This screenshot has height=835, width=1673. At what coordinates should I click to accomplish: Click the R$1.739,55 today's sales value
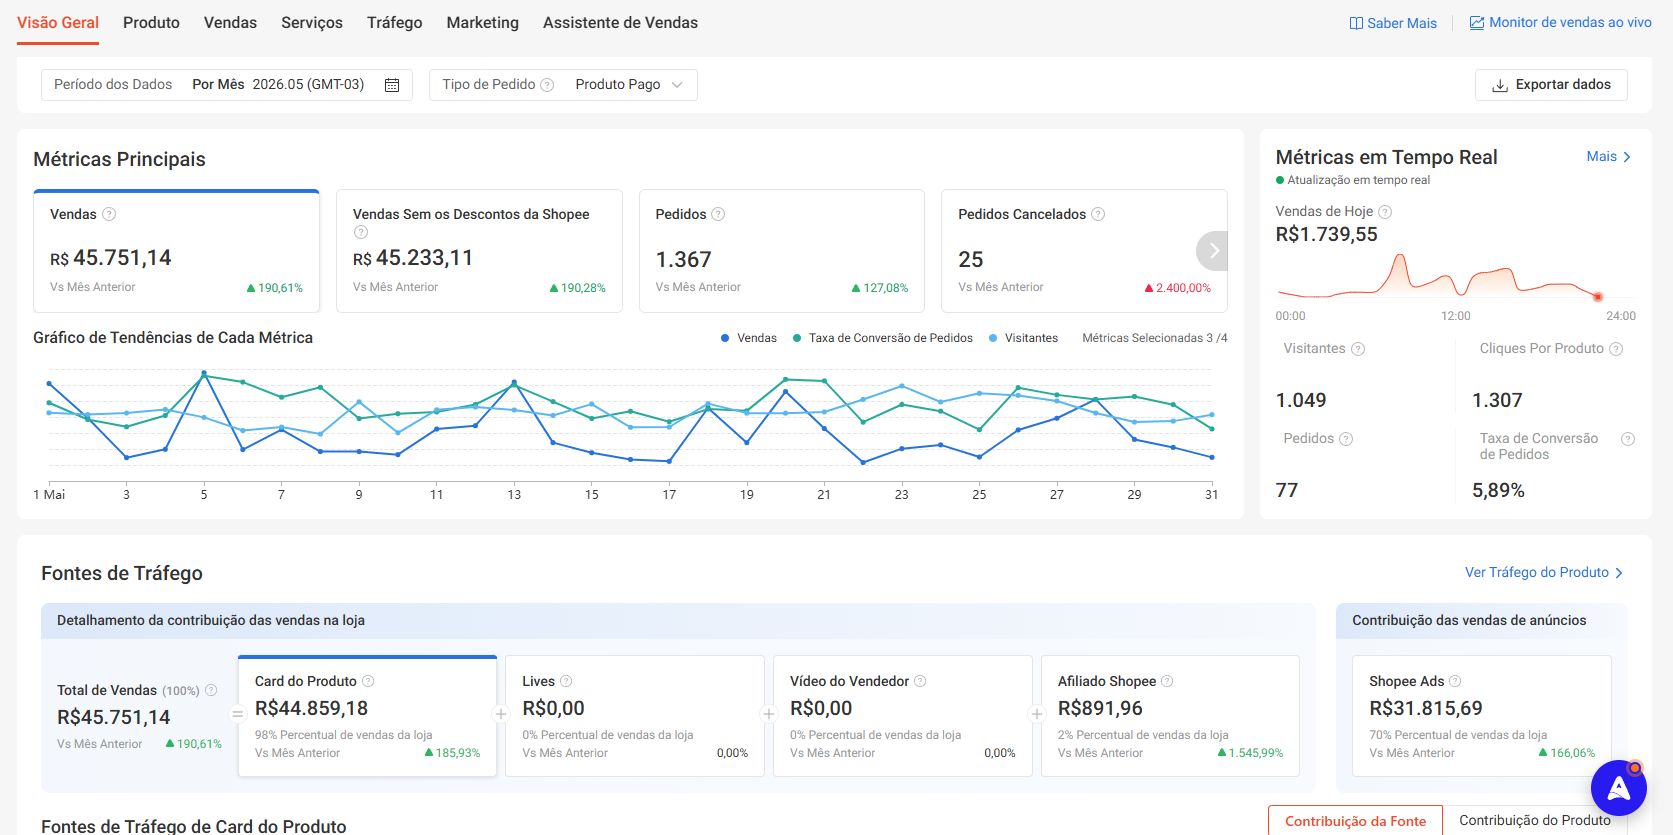[x=1326, y=234]
